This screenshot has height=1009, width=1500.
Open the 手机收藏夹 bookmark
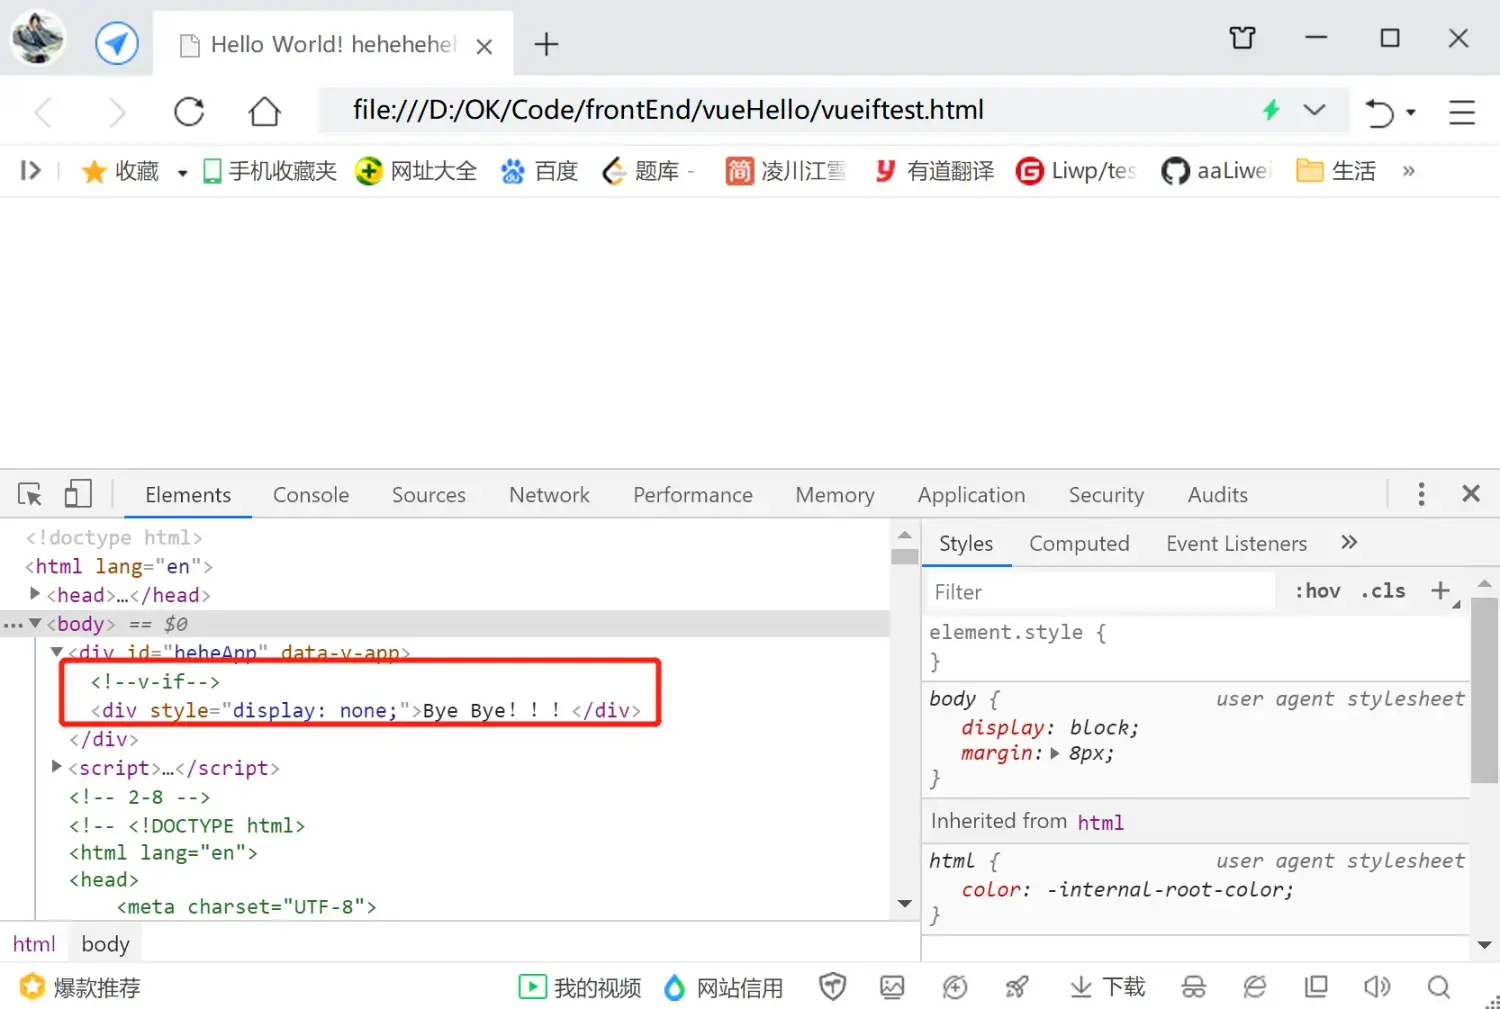(269, 171)
